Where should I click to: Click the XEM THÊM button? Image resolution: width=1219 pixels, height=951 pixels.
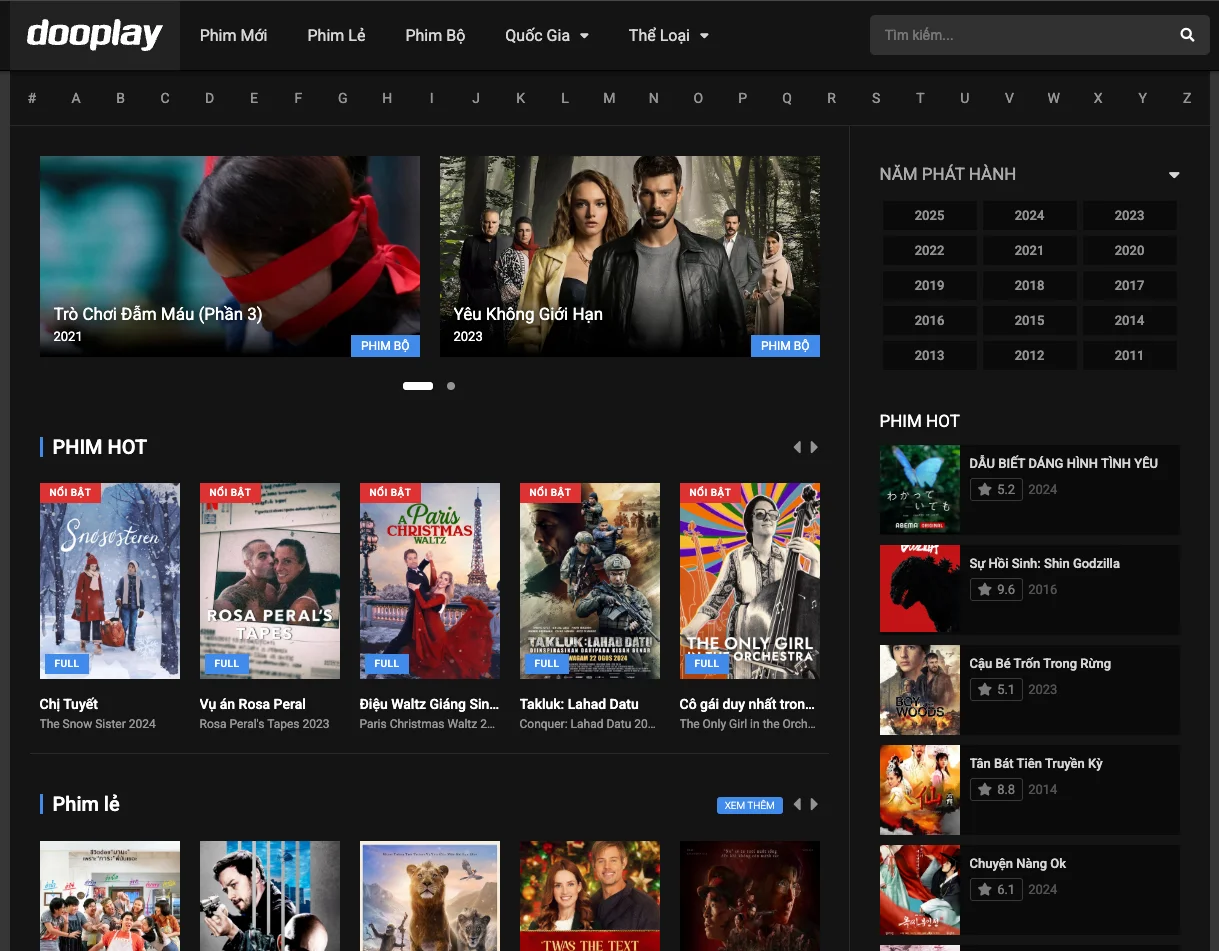click(749, 804)
